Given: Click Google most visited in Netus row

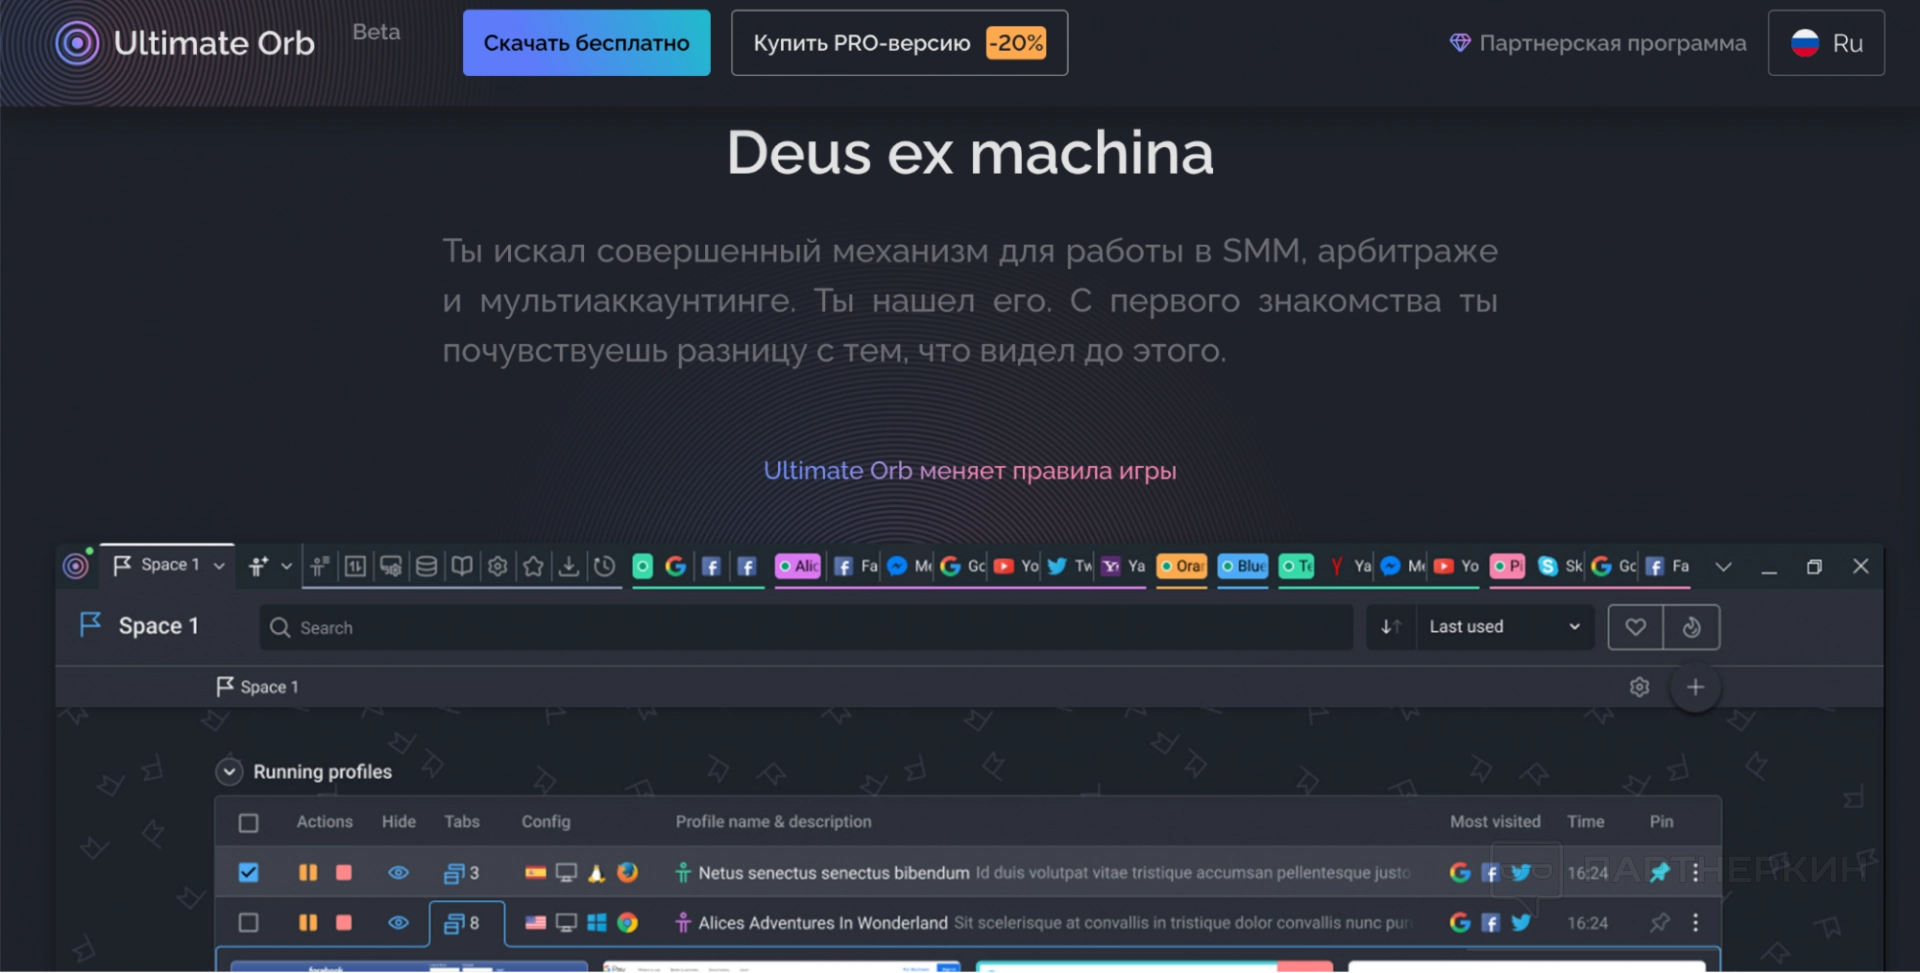Looking at the screenshot, I should tap(1460, 873).
